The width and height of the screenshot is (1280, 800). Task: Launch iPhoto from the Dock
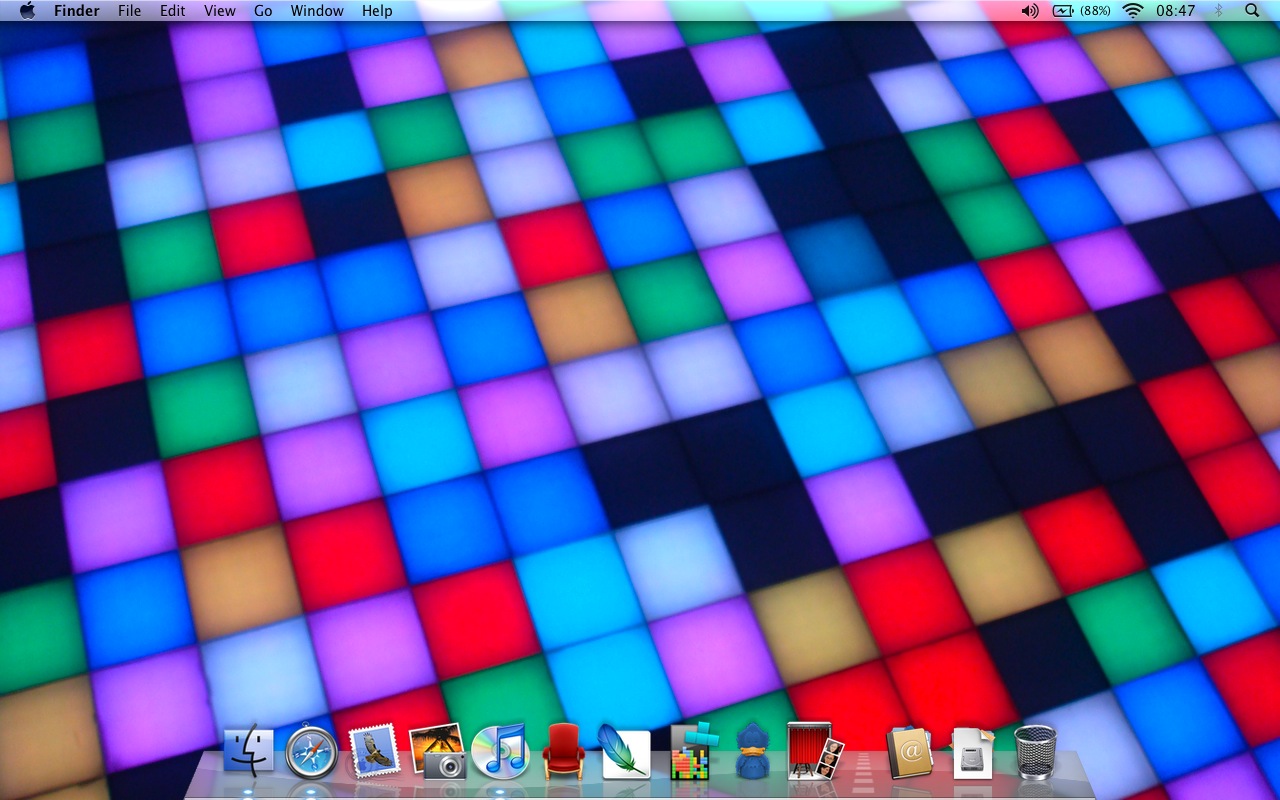coord(437,750)
